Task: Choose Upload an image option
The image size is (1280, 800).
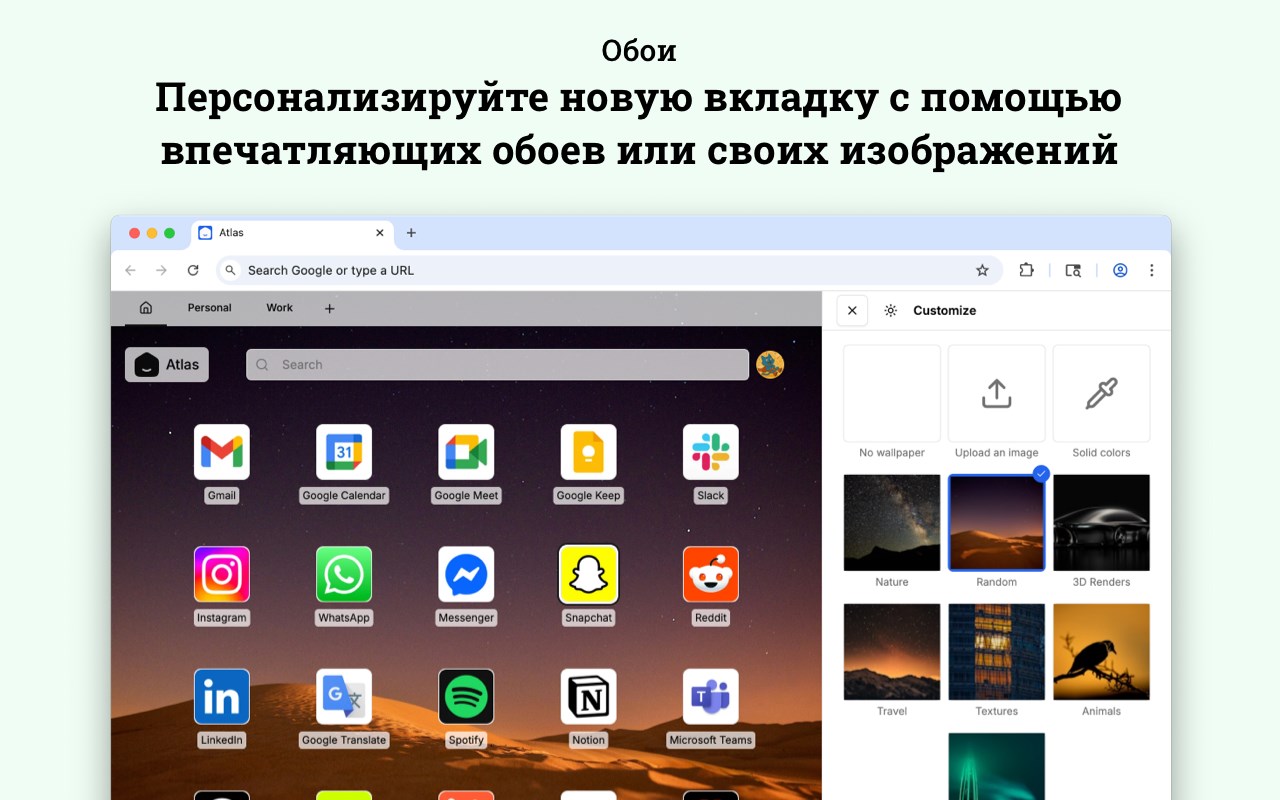Action: pos(997,393)
